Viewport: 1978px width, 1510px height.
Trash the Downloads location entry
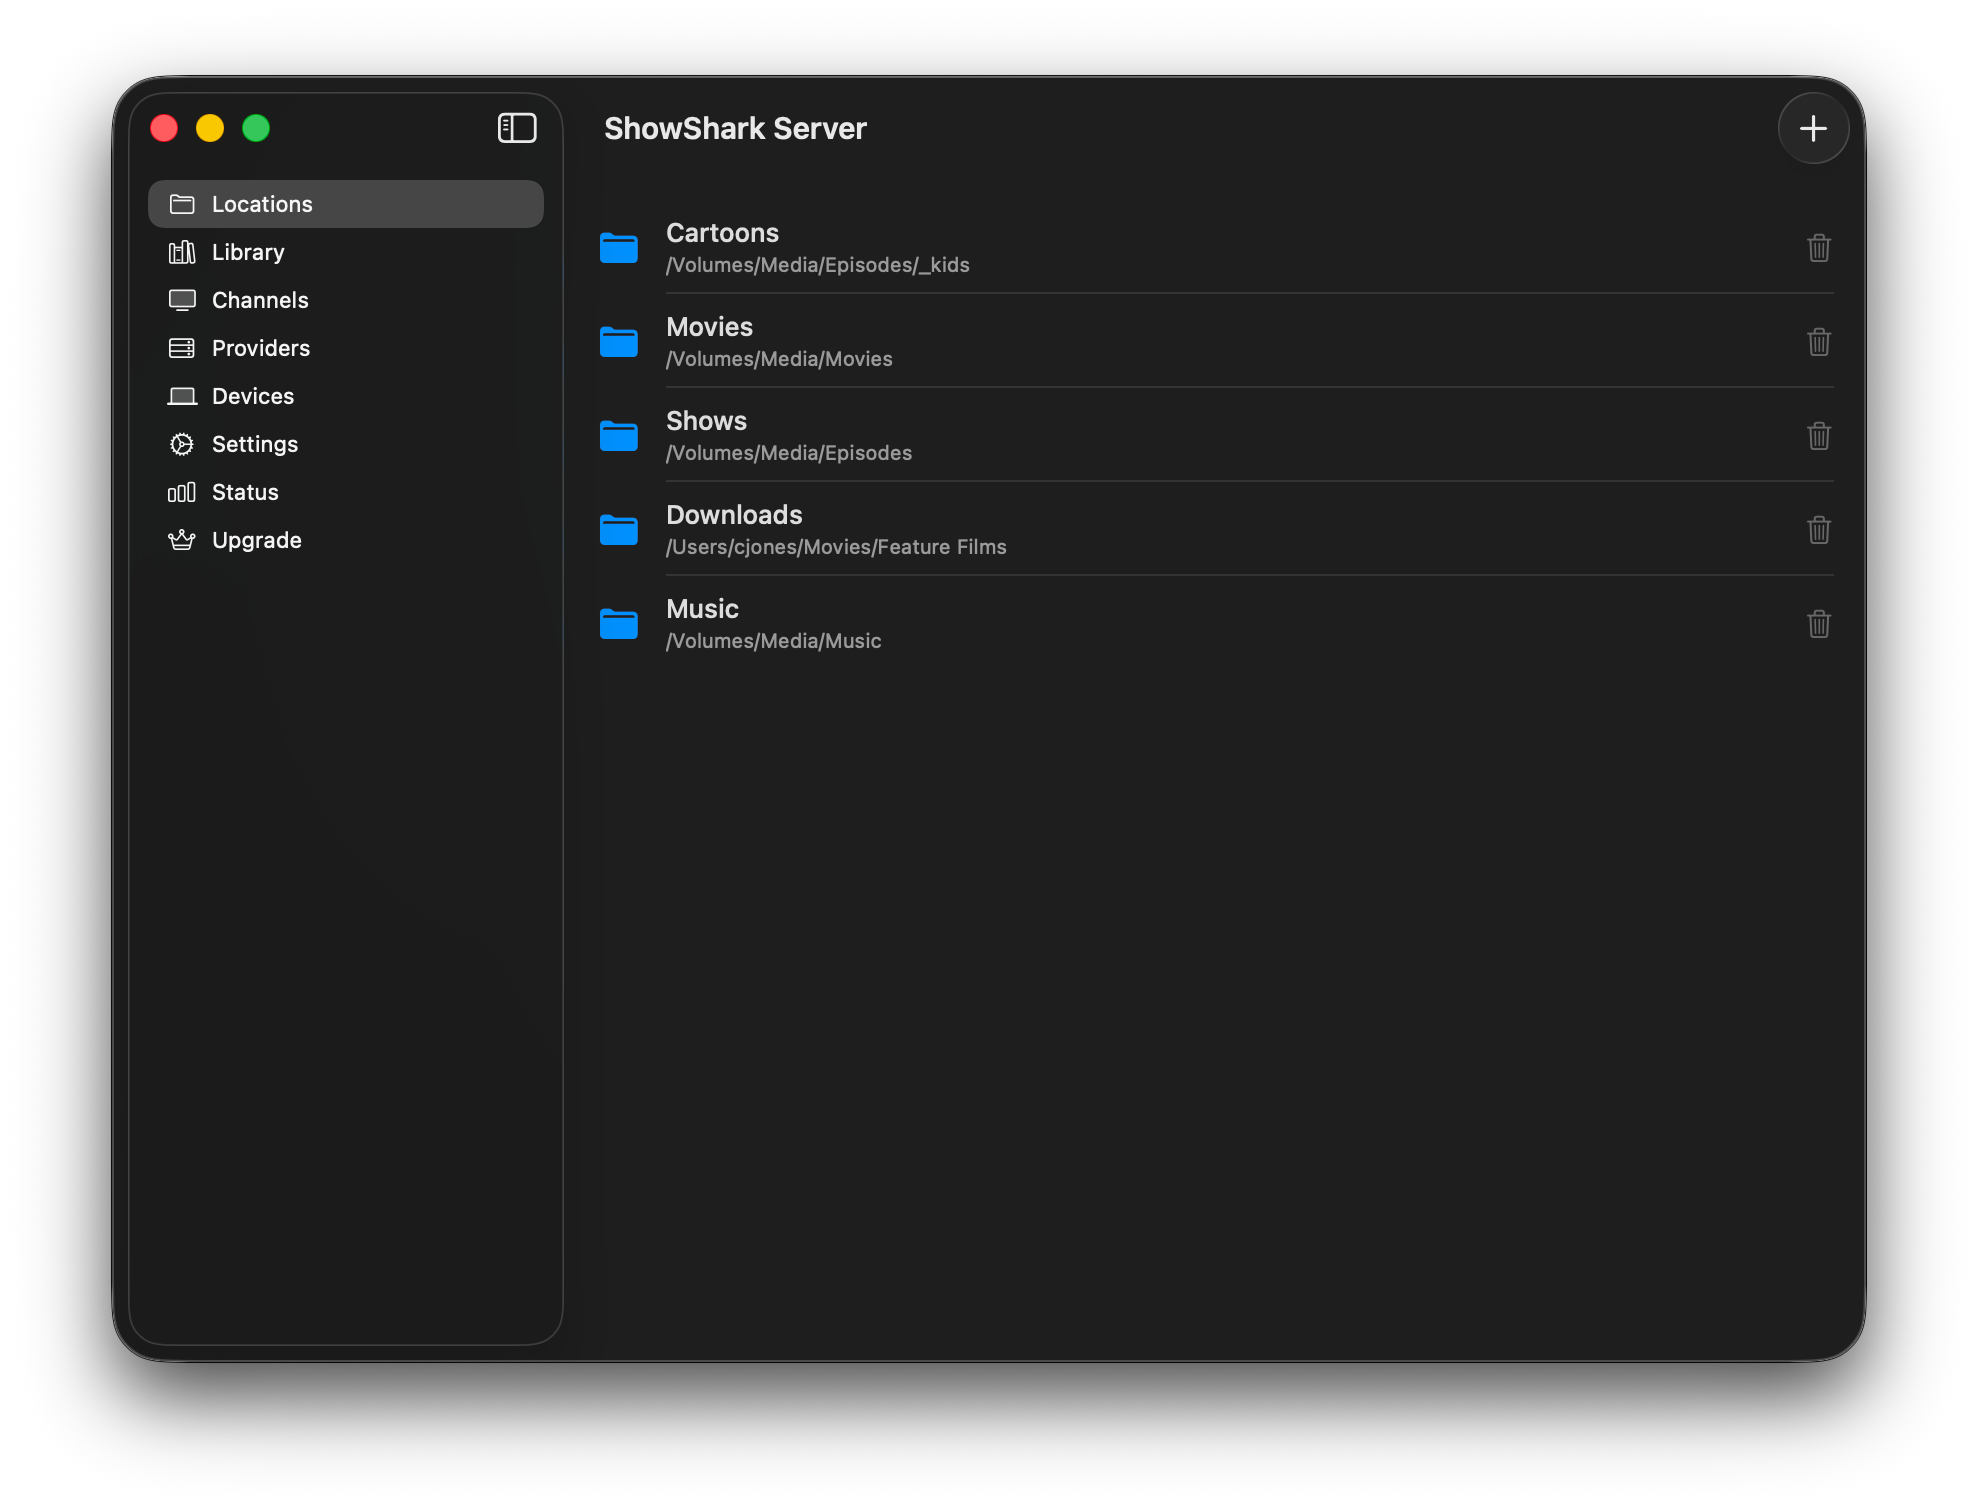tap(1818, 530)
